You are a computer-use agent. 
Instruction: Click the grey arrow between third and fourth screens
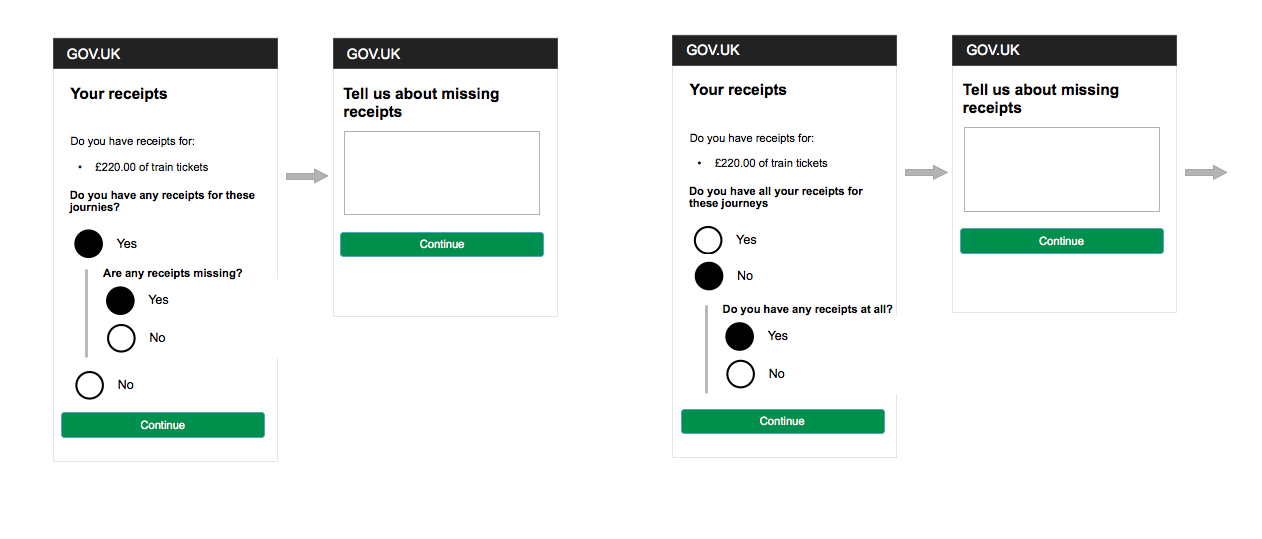click(x=926, y=173)
